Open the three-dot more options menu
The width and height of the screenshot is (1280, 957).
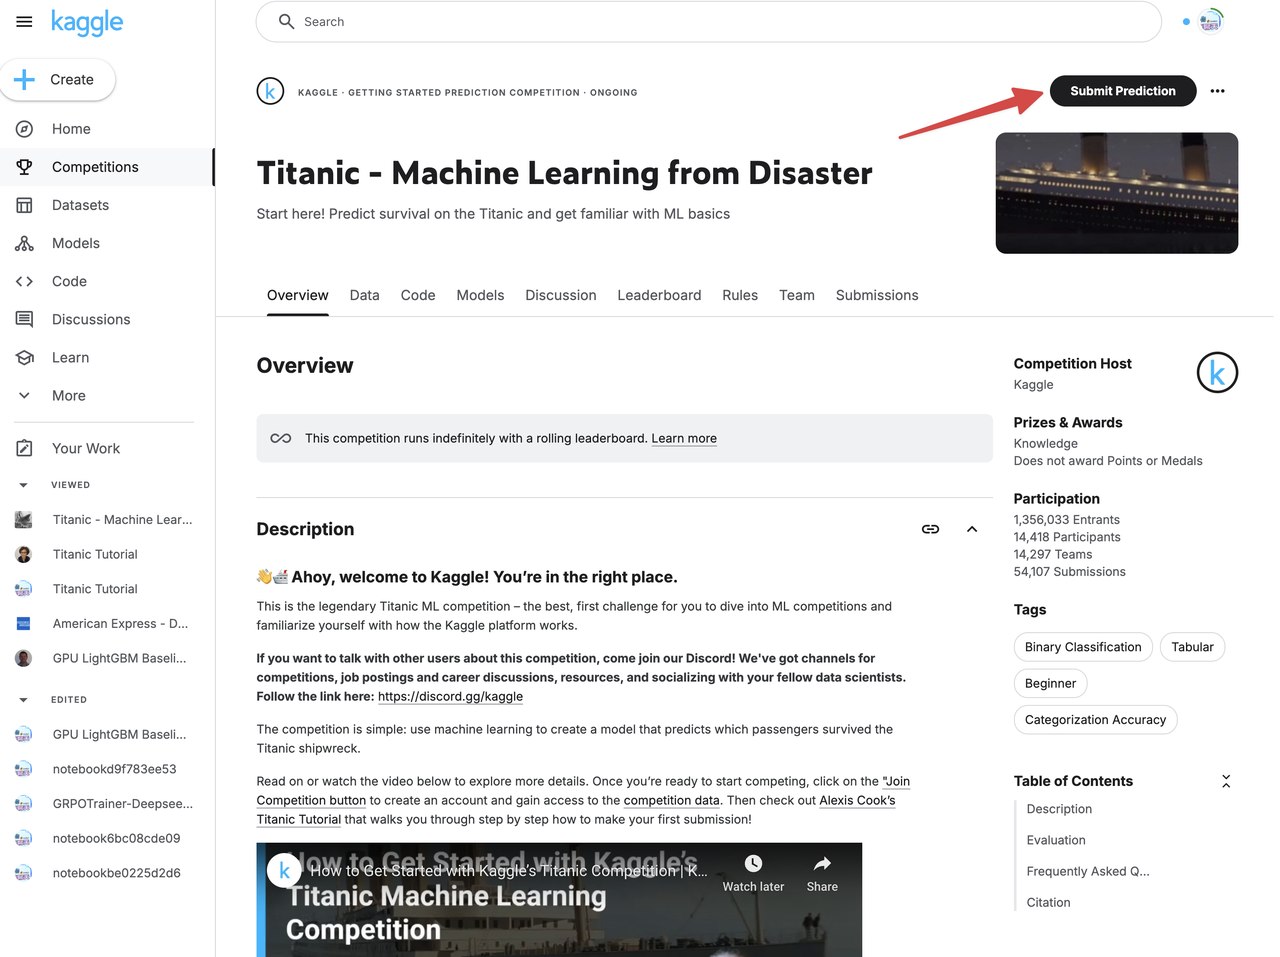[1217, 91]
